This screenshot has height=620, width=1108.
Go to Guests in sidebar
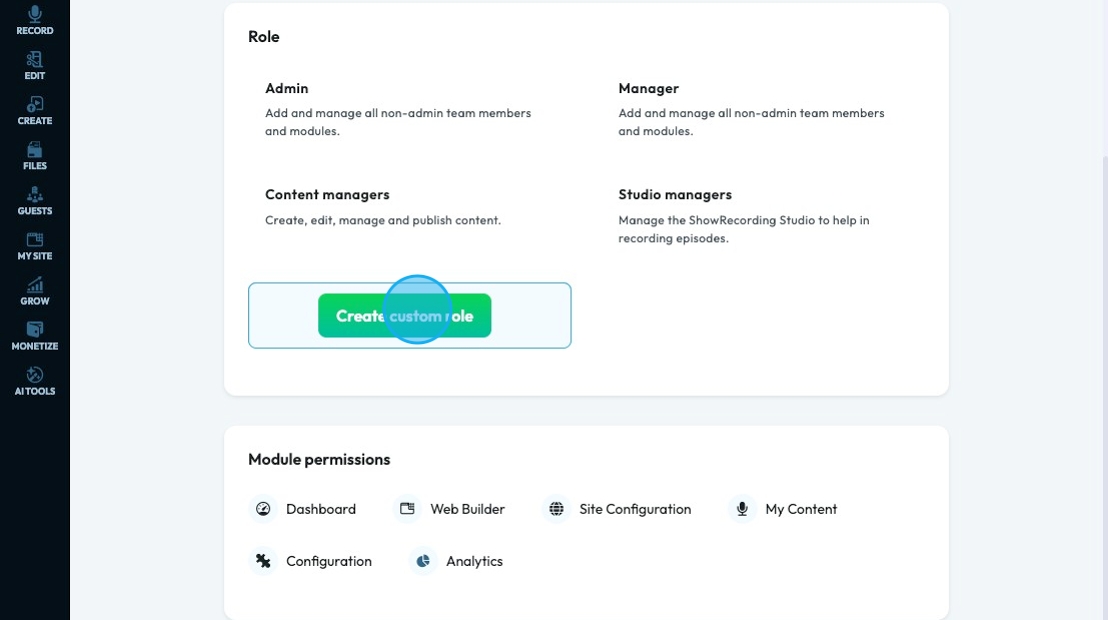[x=35, y=195]
